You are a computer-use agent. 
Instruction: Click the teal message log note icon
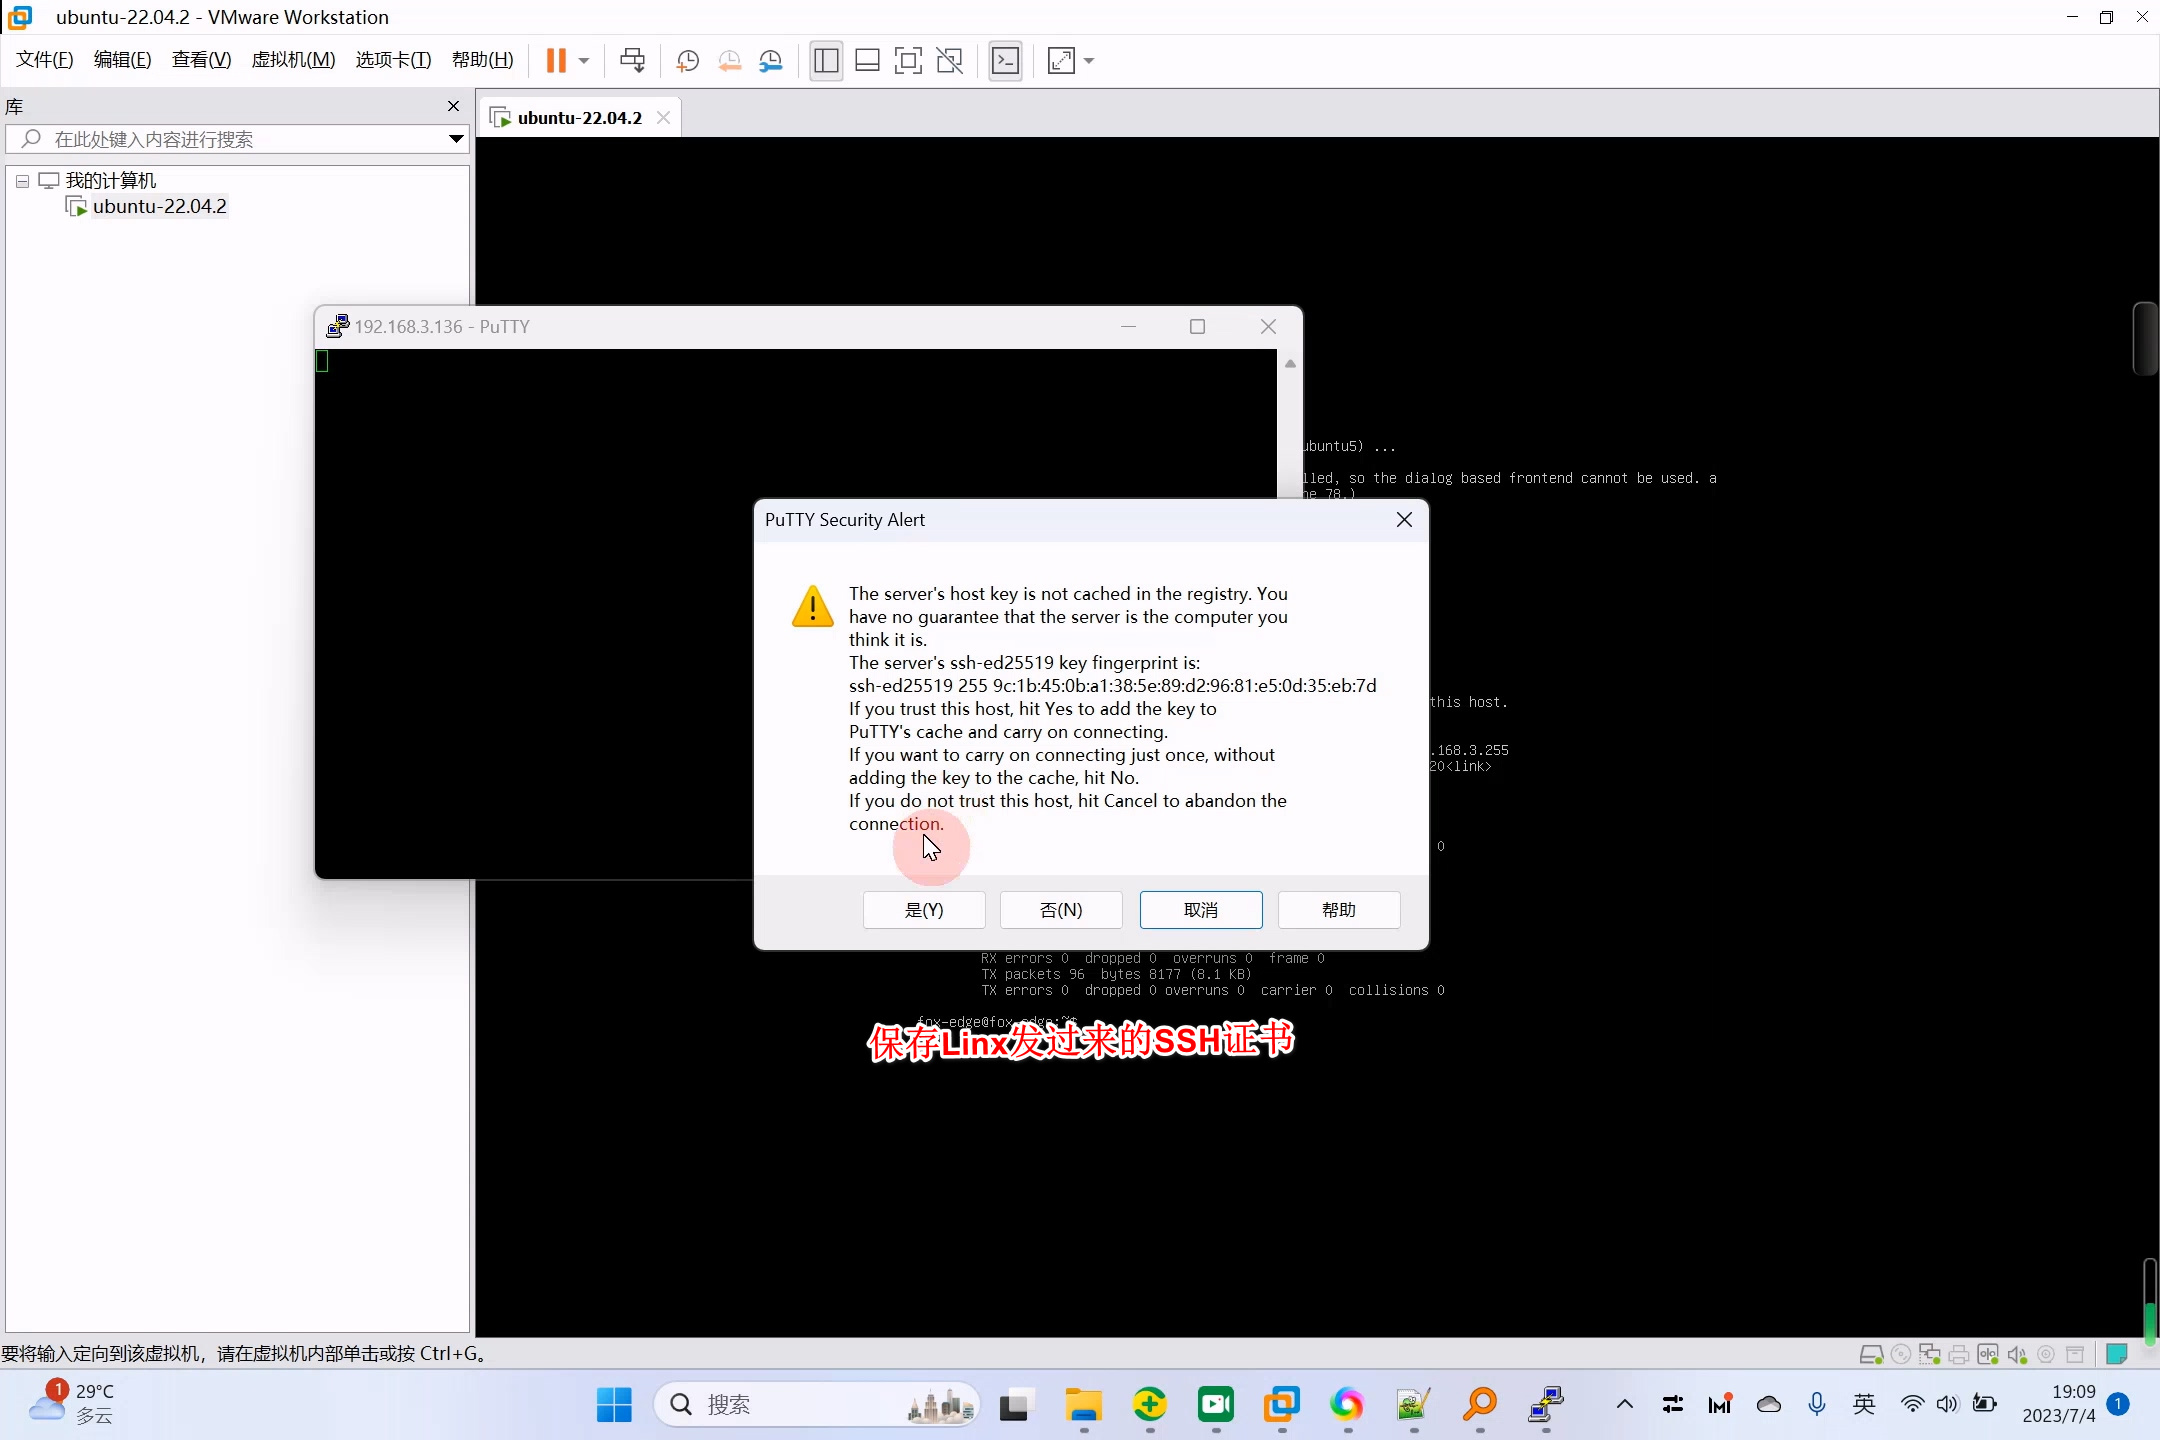pyautogui.click(x=2117, y=1355)
